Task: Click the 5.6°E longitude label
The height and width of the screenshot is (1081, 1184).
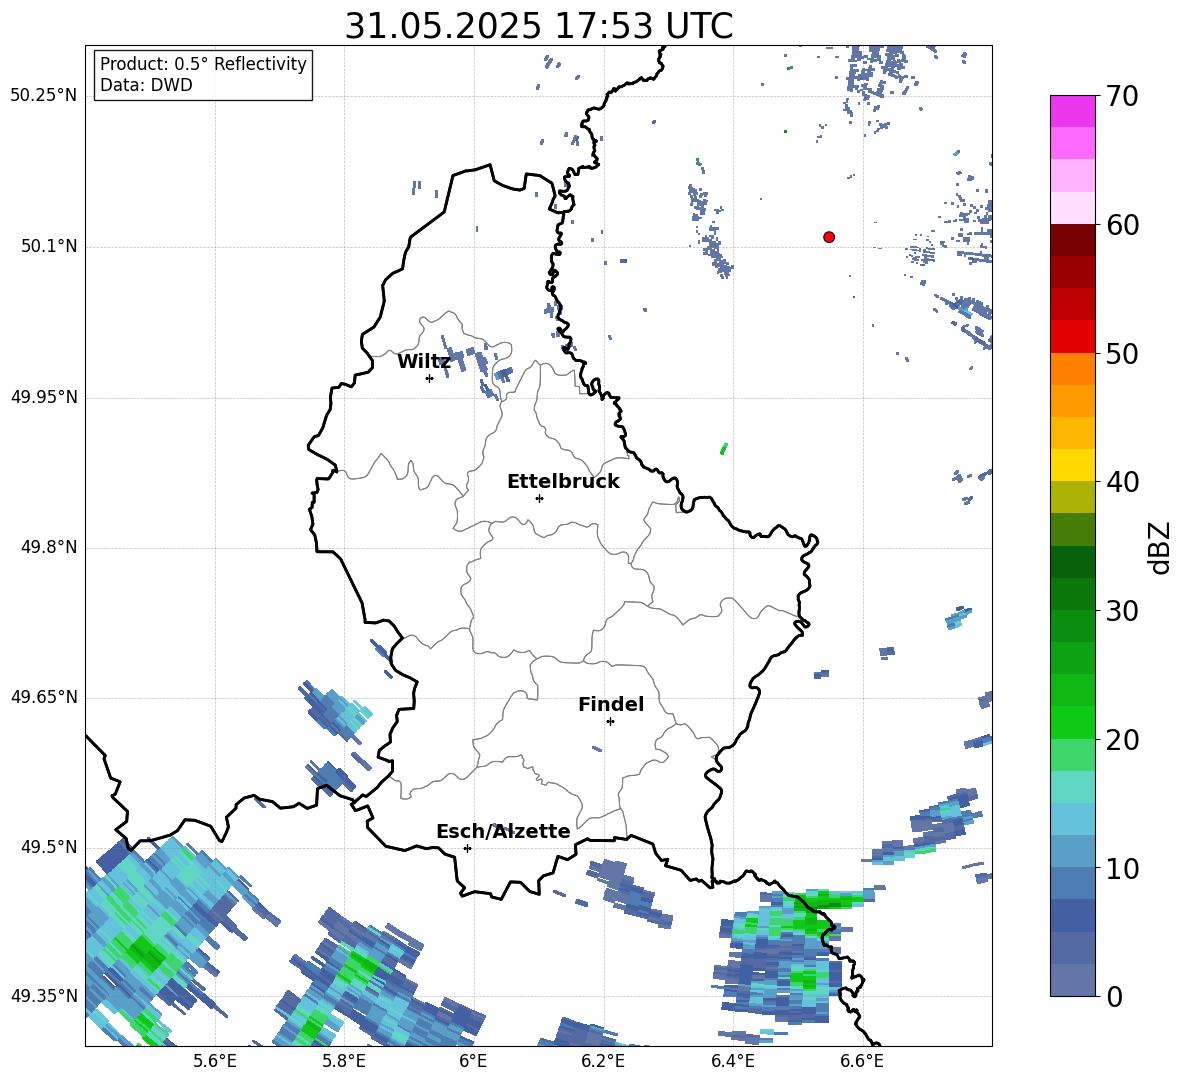Action: [215, 1061]
